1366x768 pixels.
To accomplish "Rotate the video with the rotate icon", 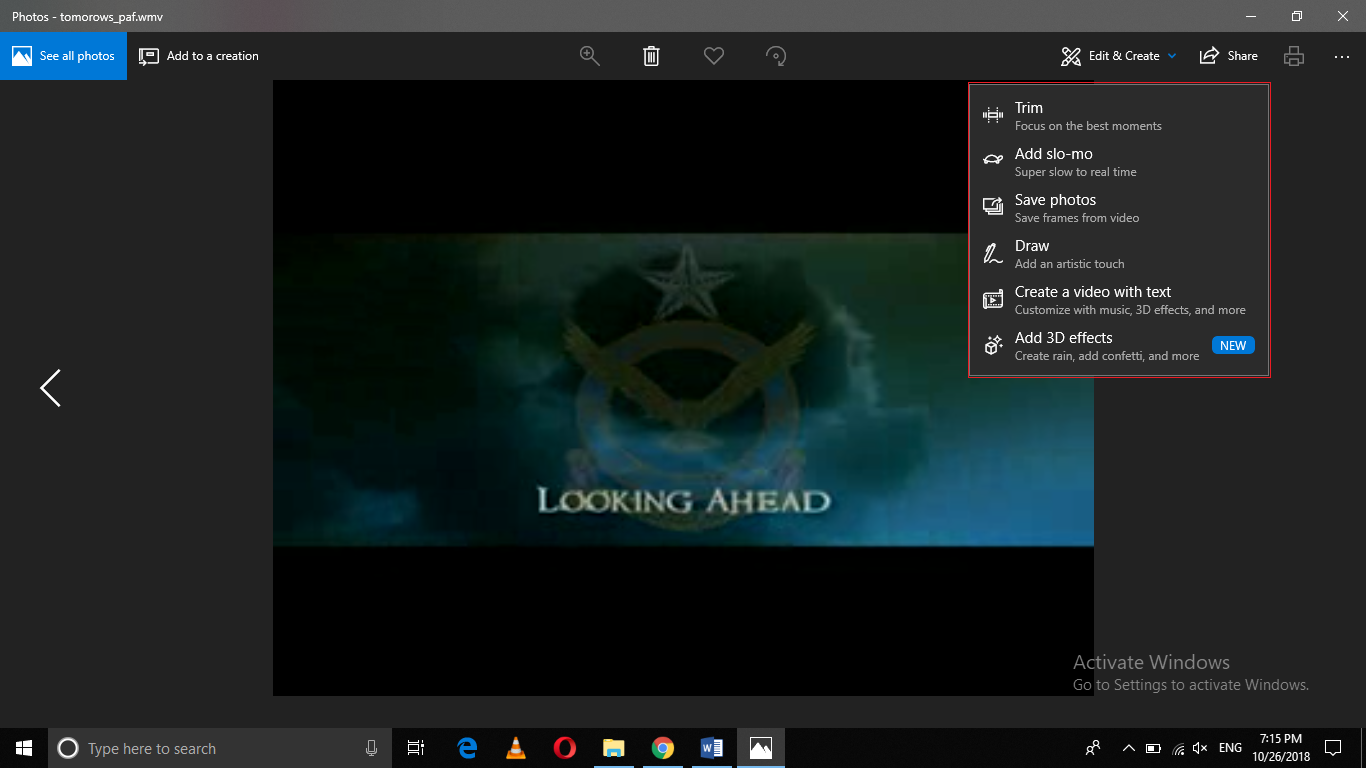I will 777,56.
